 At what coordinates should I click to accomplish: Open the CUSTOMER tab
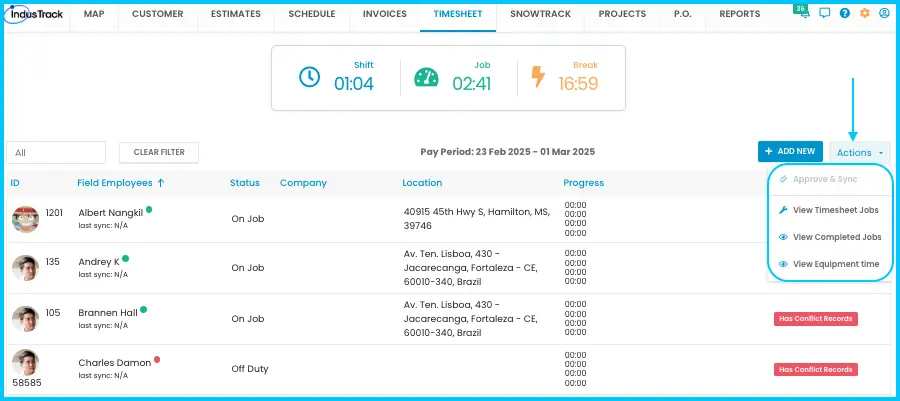(x=158, y=14)
